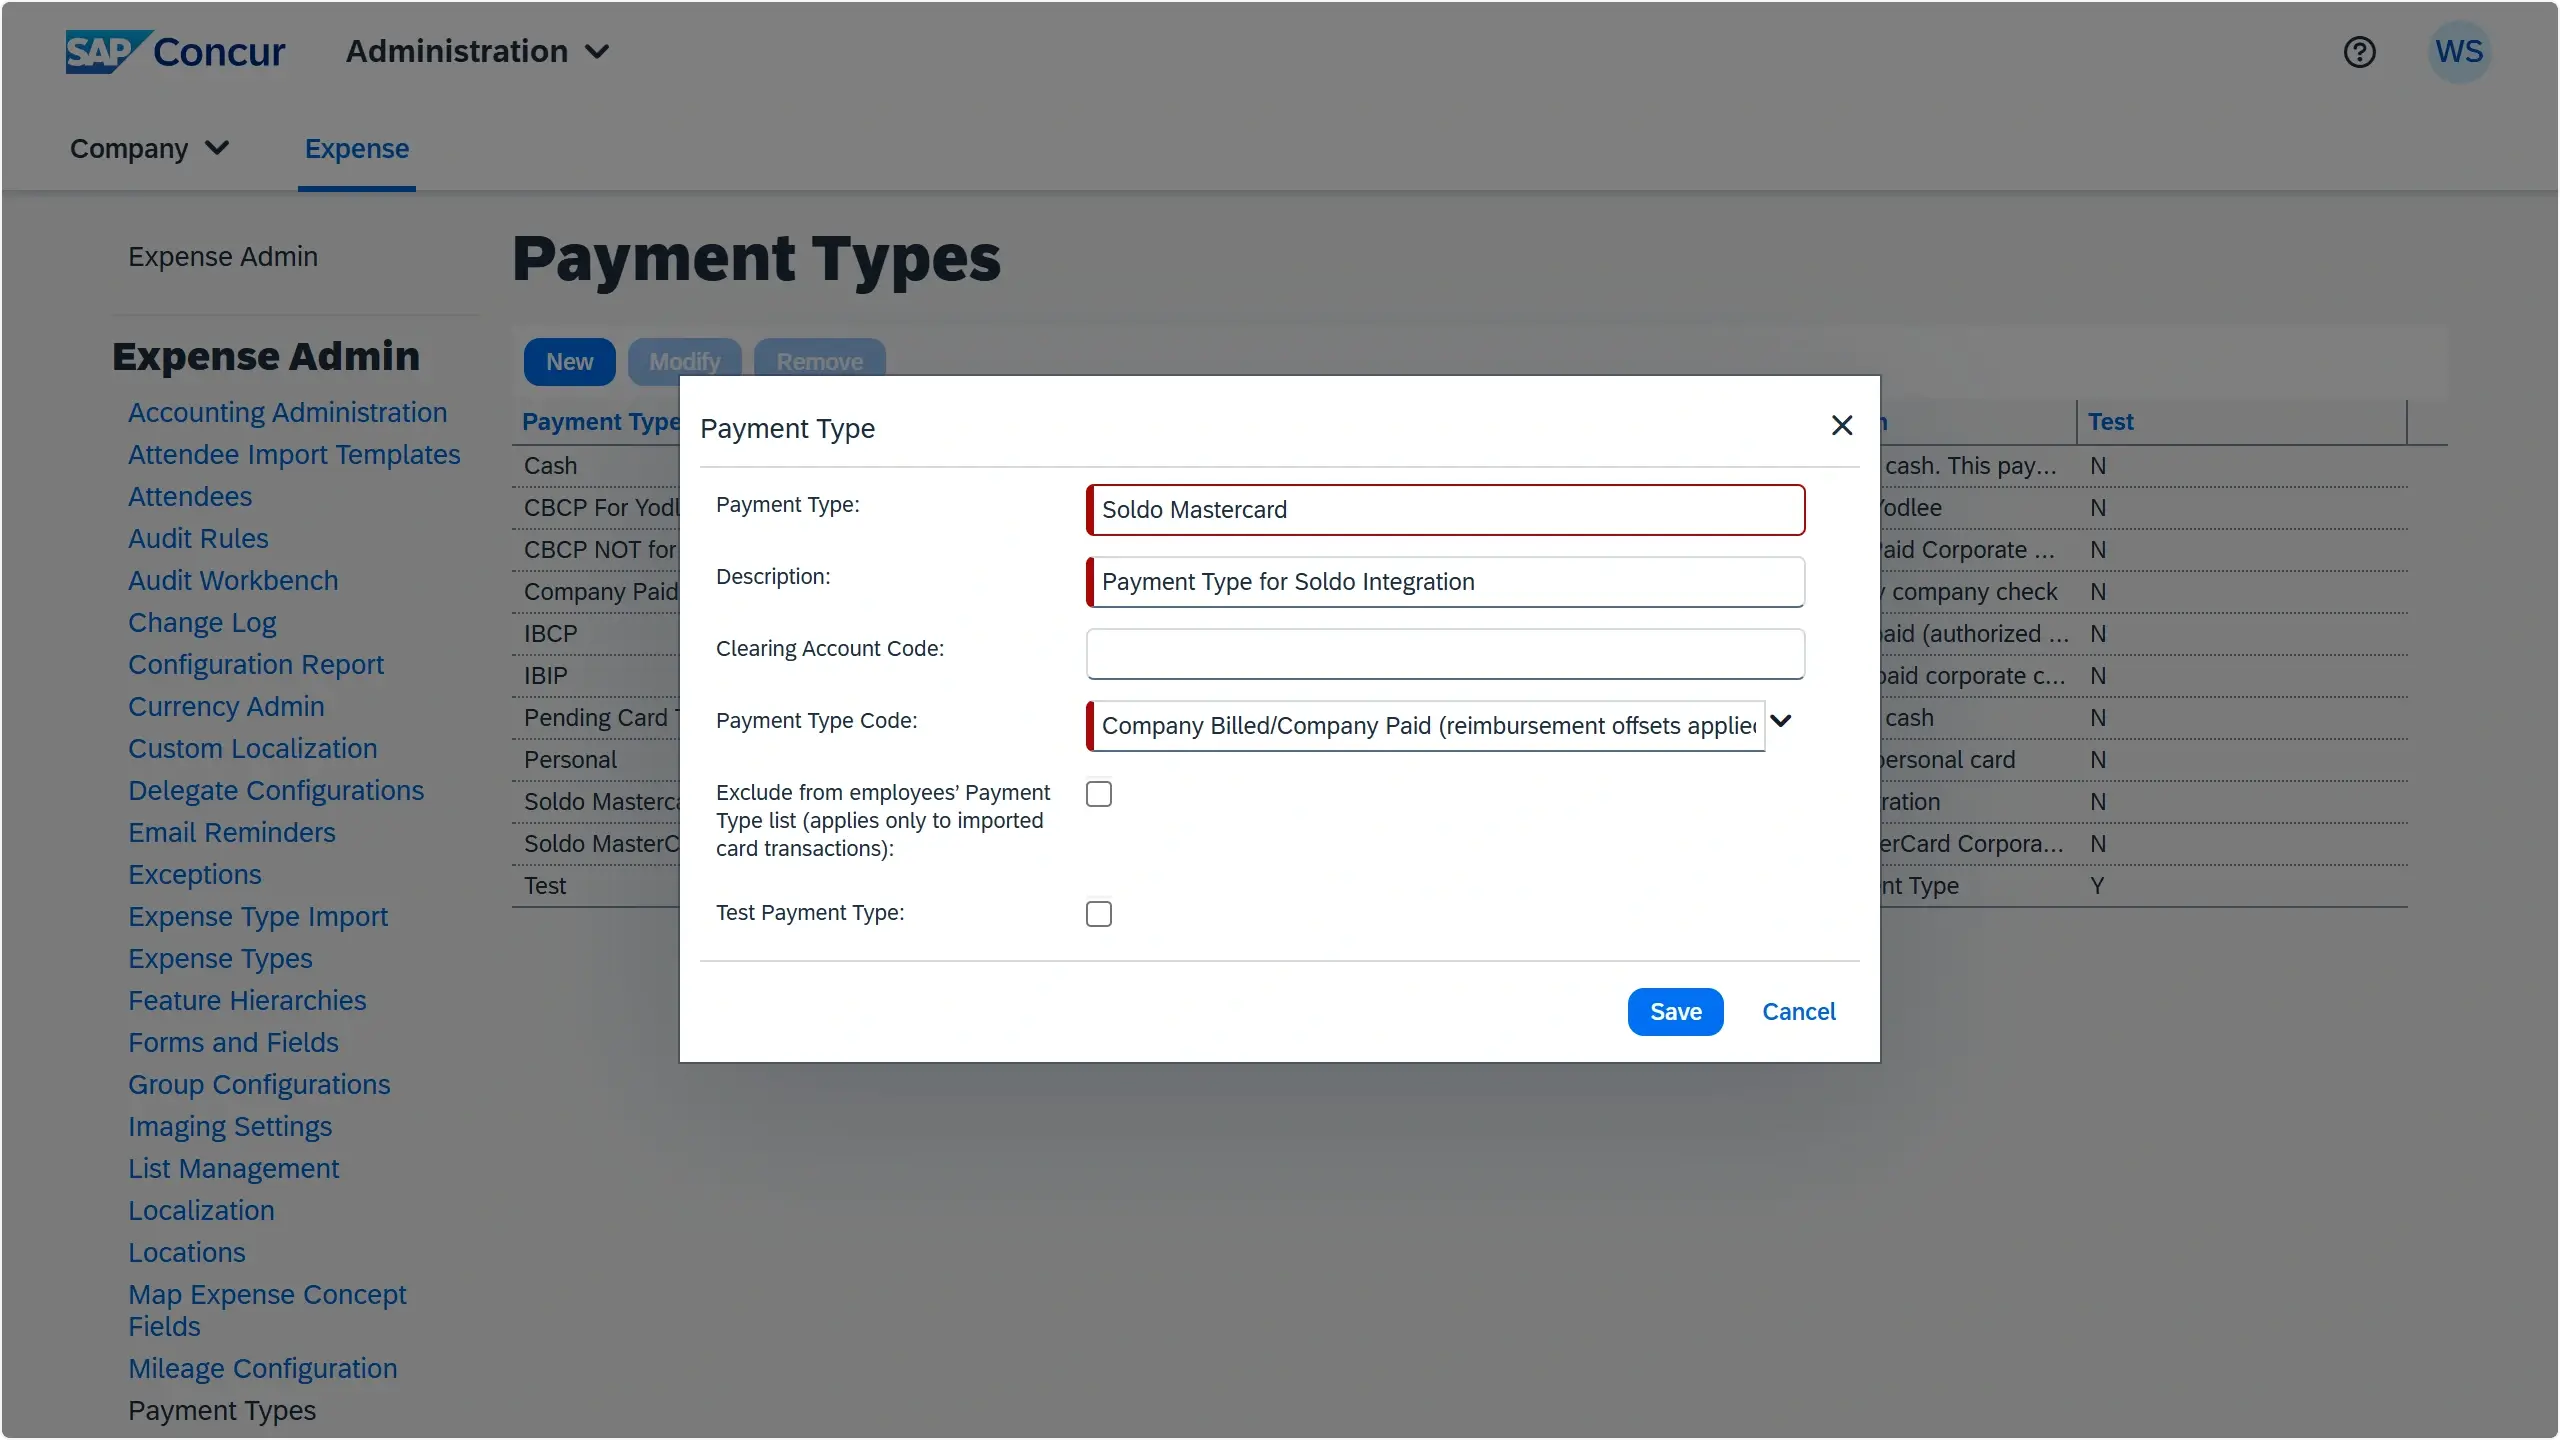
Task: Click the Payment Type name field
Action: pos(1446,510)
